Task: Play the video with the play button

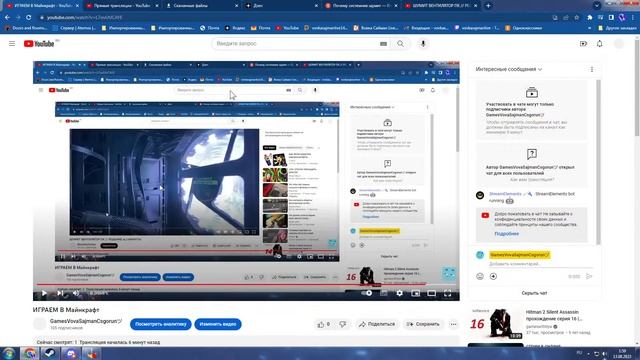Action: tap(44, 293)
